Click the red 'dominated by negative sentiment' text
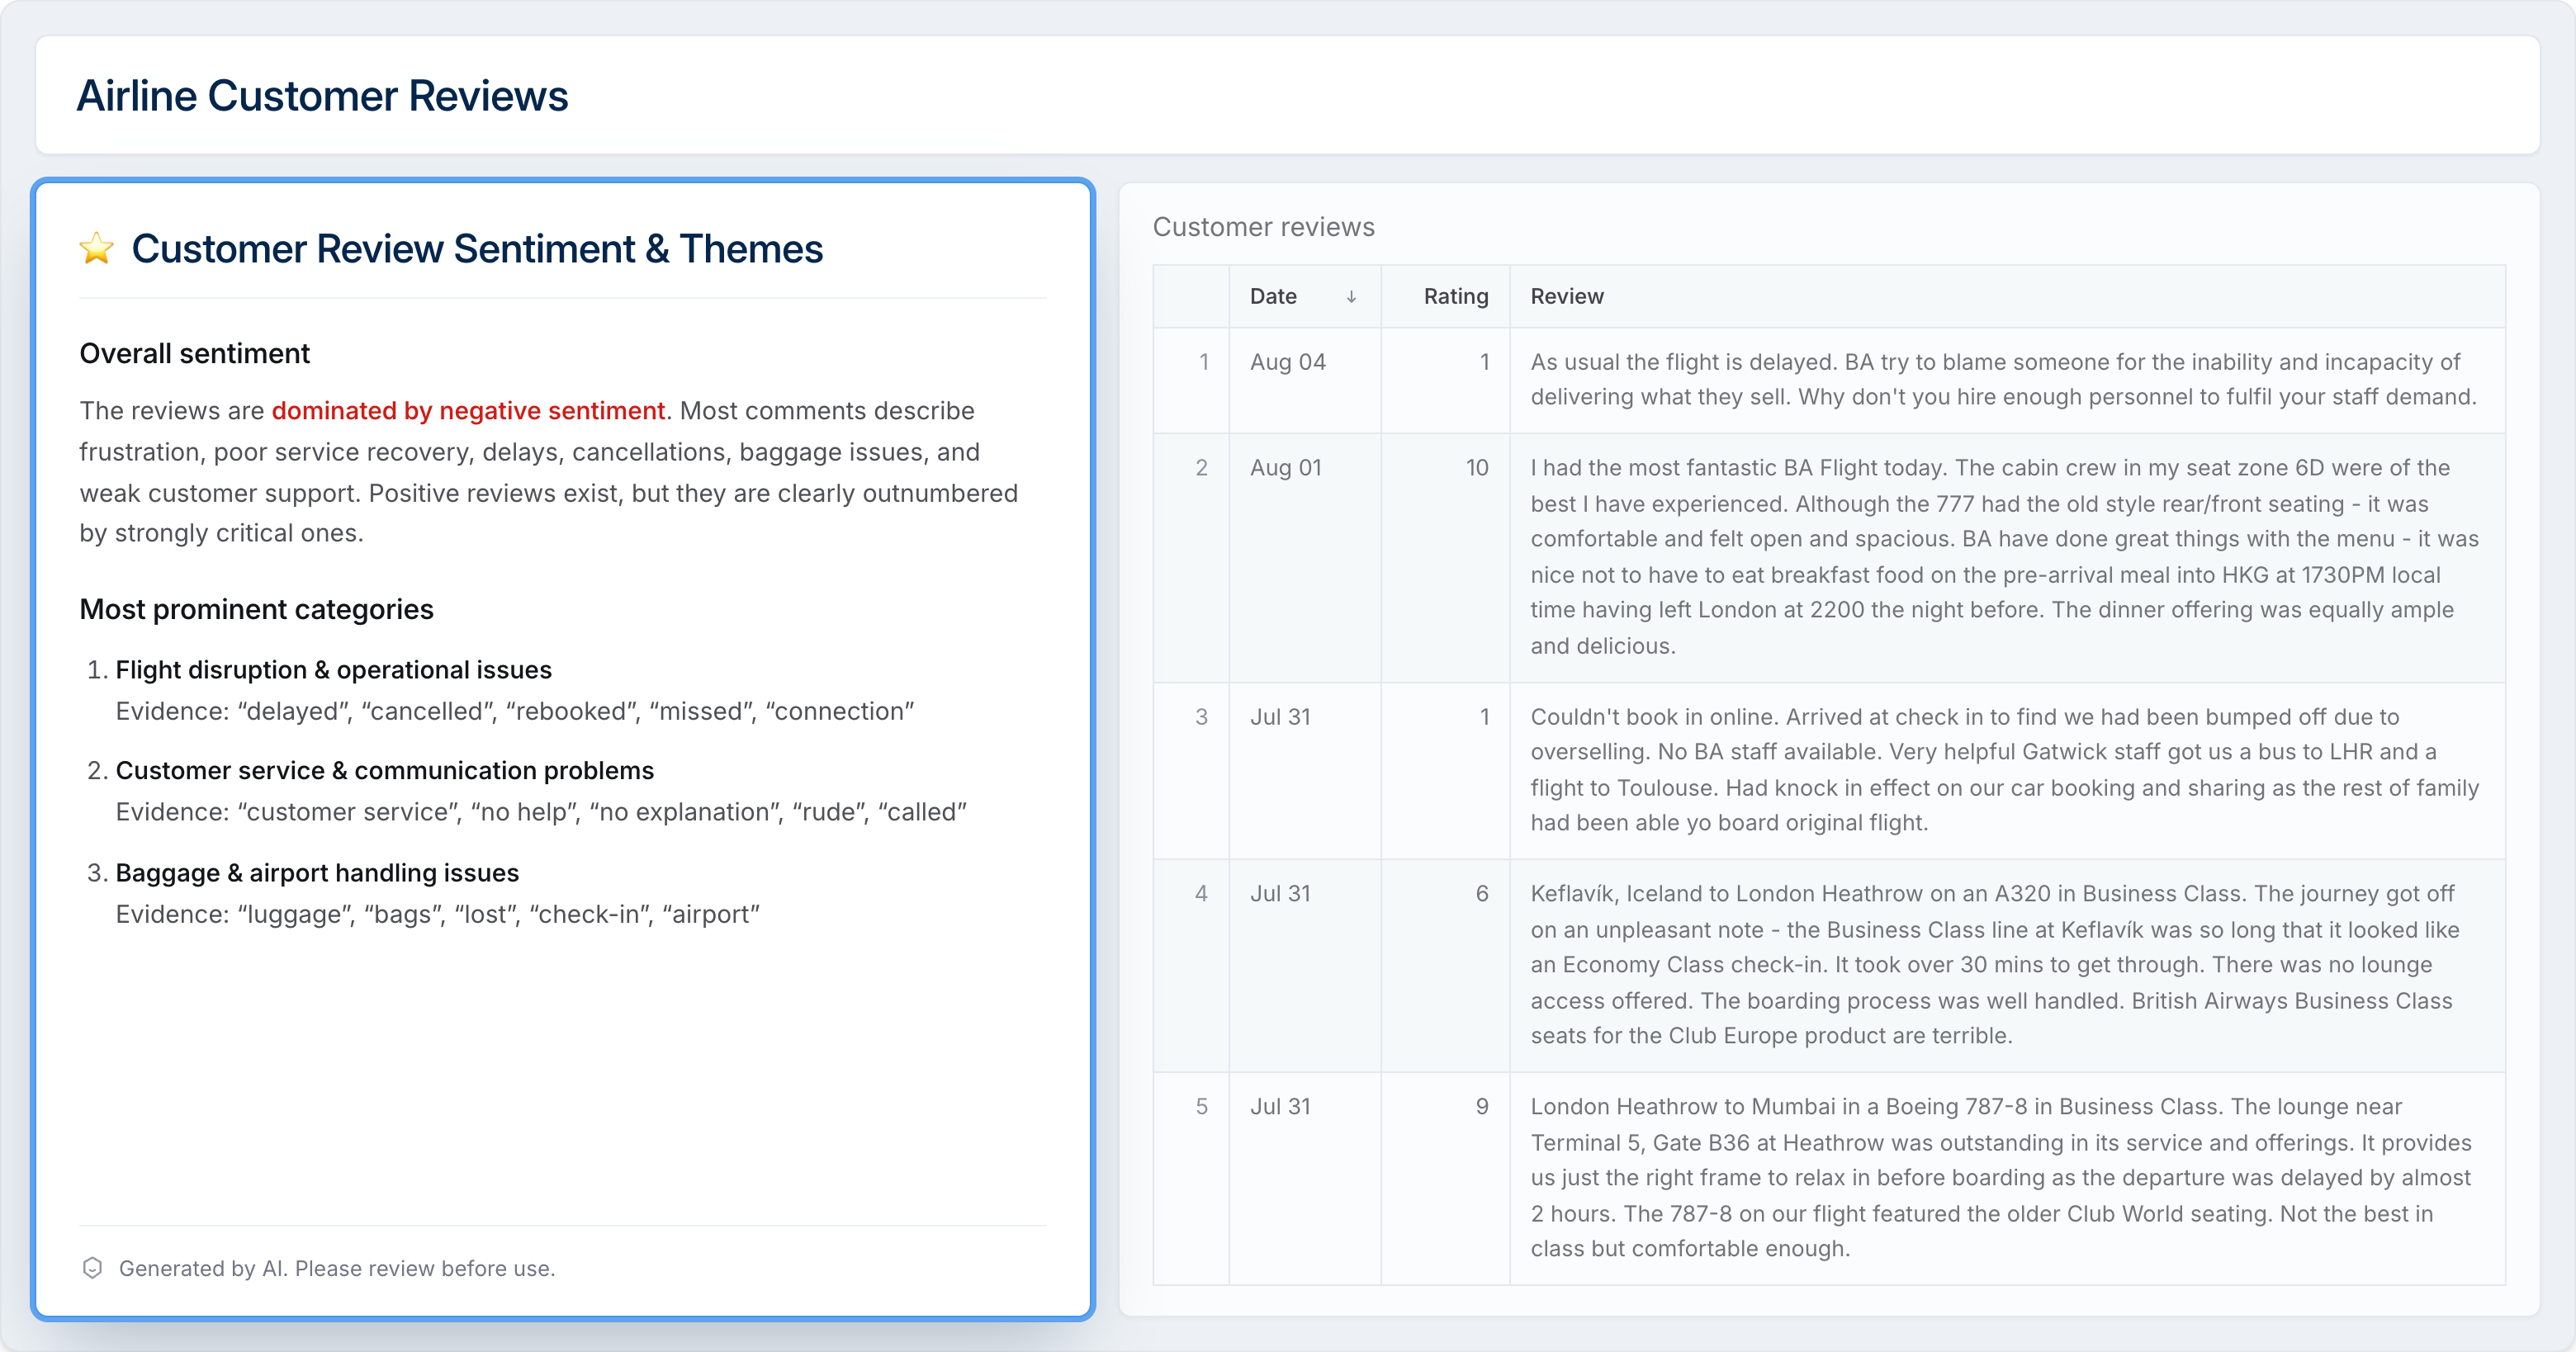 468,411
